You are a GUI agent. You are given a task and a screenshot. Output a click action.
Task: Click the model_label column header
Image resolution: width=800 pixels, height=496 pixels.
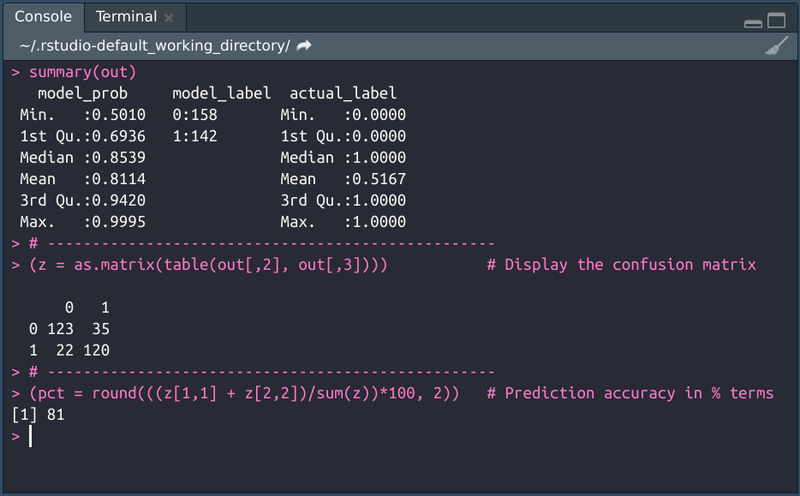221,93
